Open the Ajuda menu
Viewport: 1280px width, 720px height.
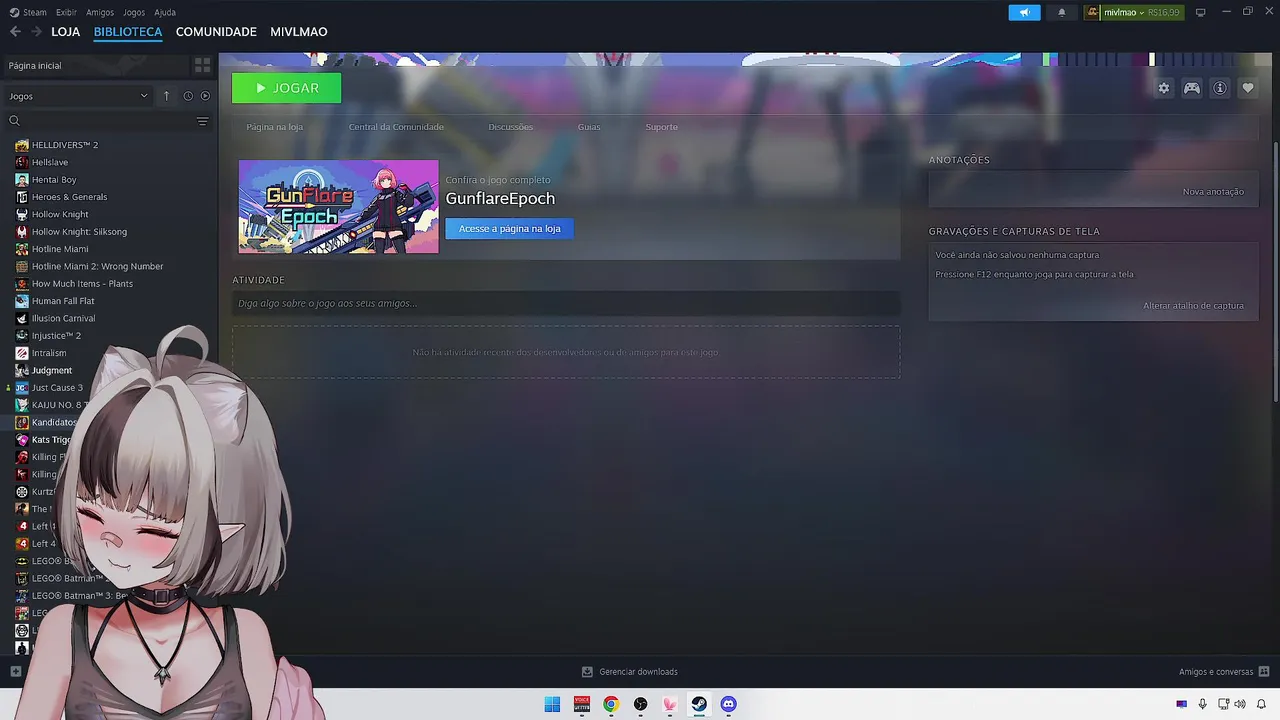tap(165, 12)
